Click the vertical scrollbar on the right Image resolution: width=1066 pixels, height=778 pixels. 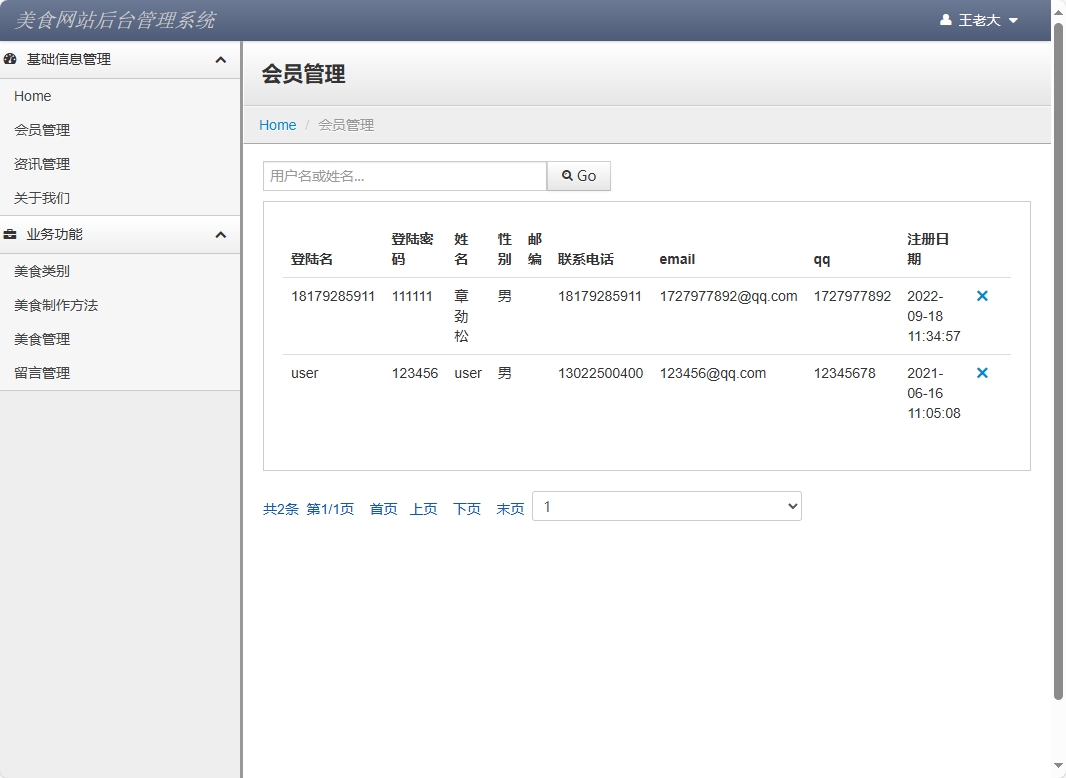pyautogui.click(x=1058, y=360)
